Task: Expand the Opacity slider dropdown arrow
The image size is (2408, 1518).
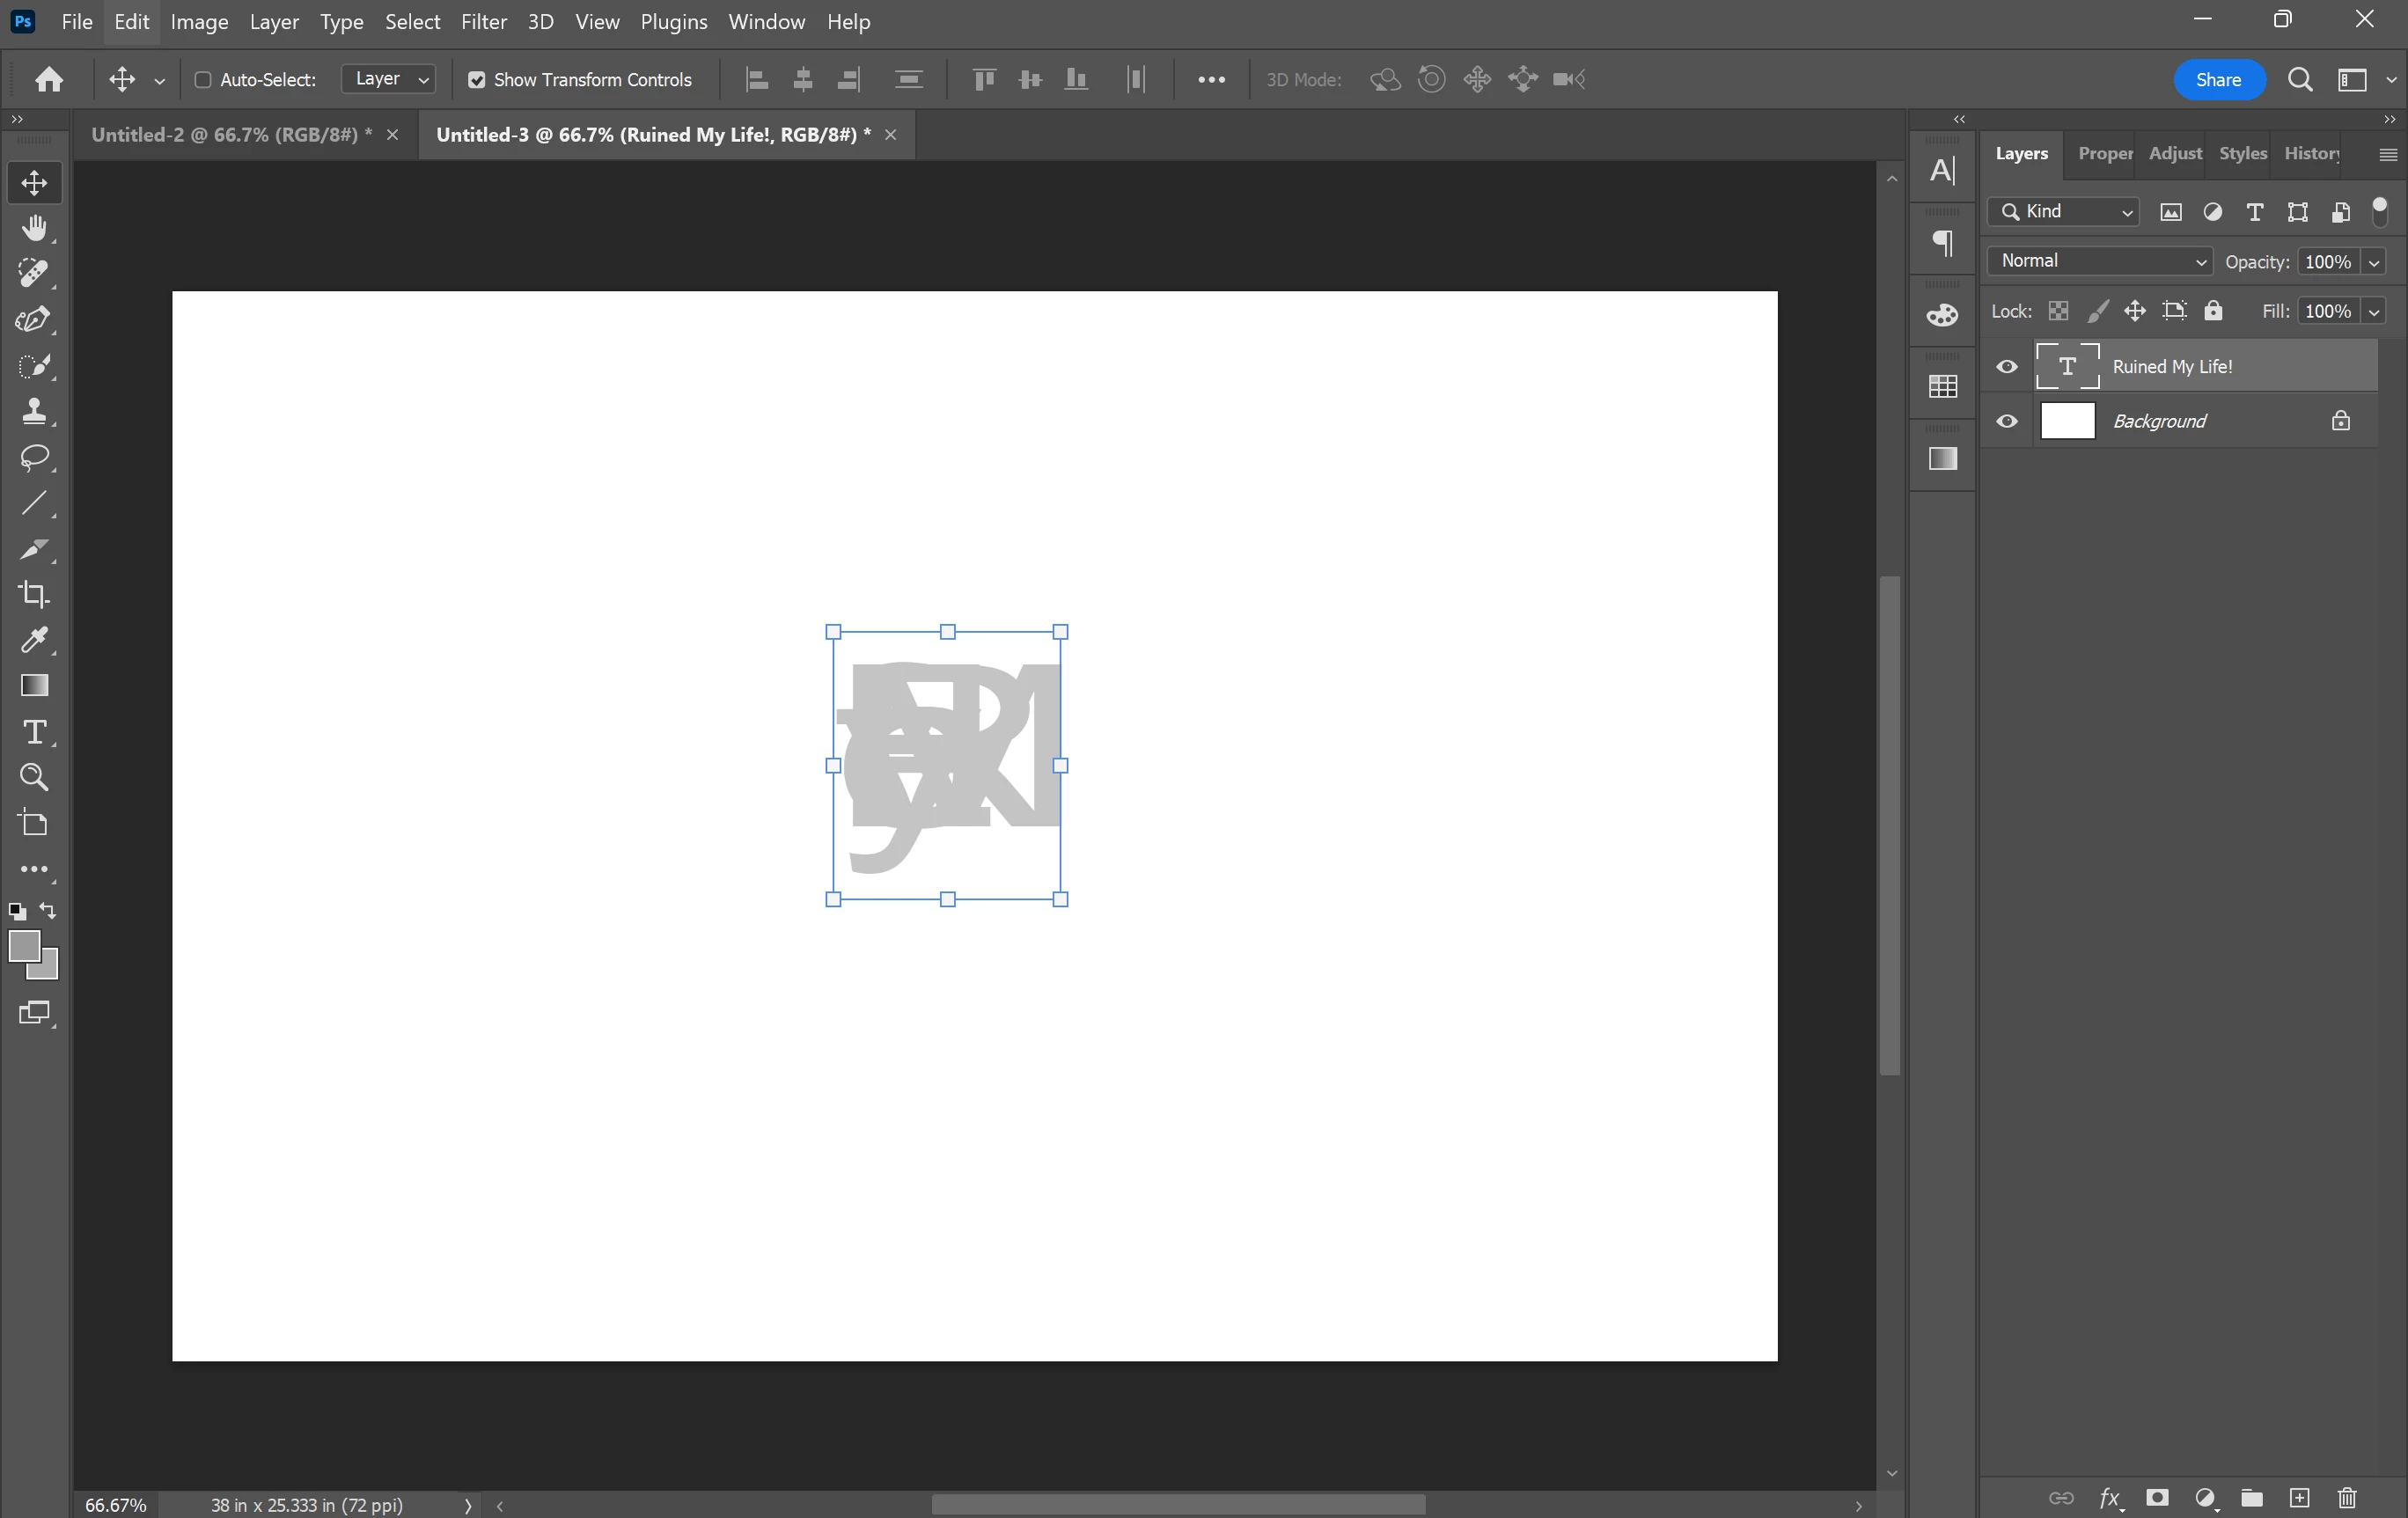Action: [x=2374, y=262]
